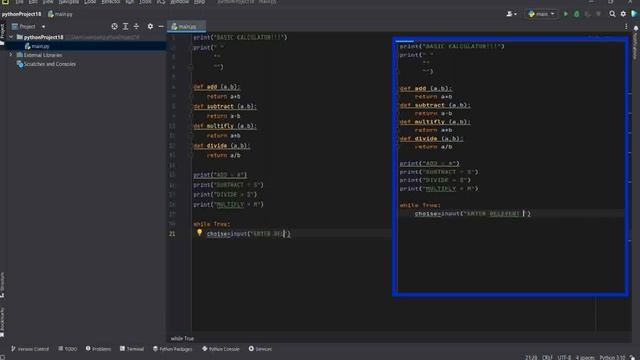
Task: Click the UTF-8 encoding setting
Action: (564, 358)
